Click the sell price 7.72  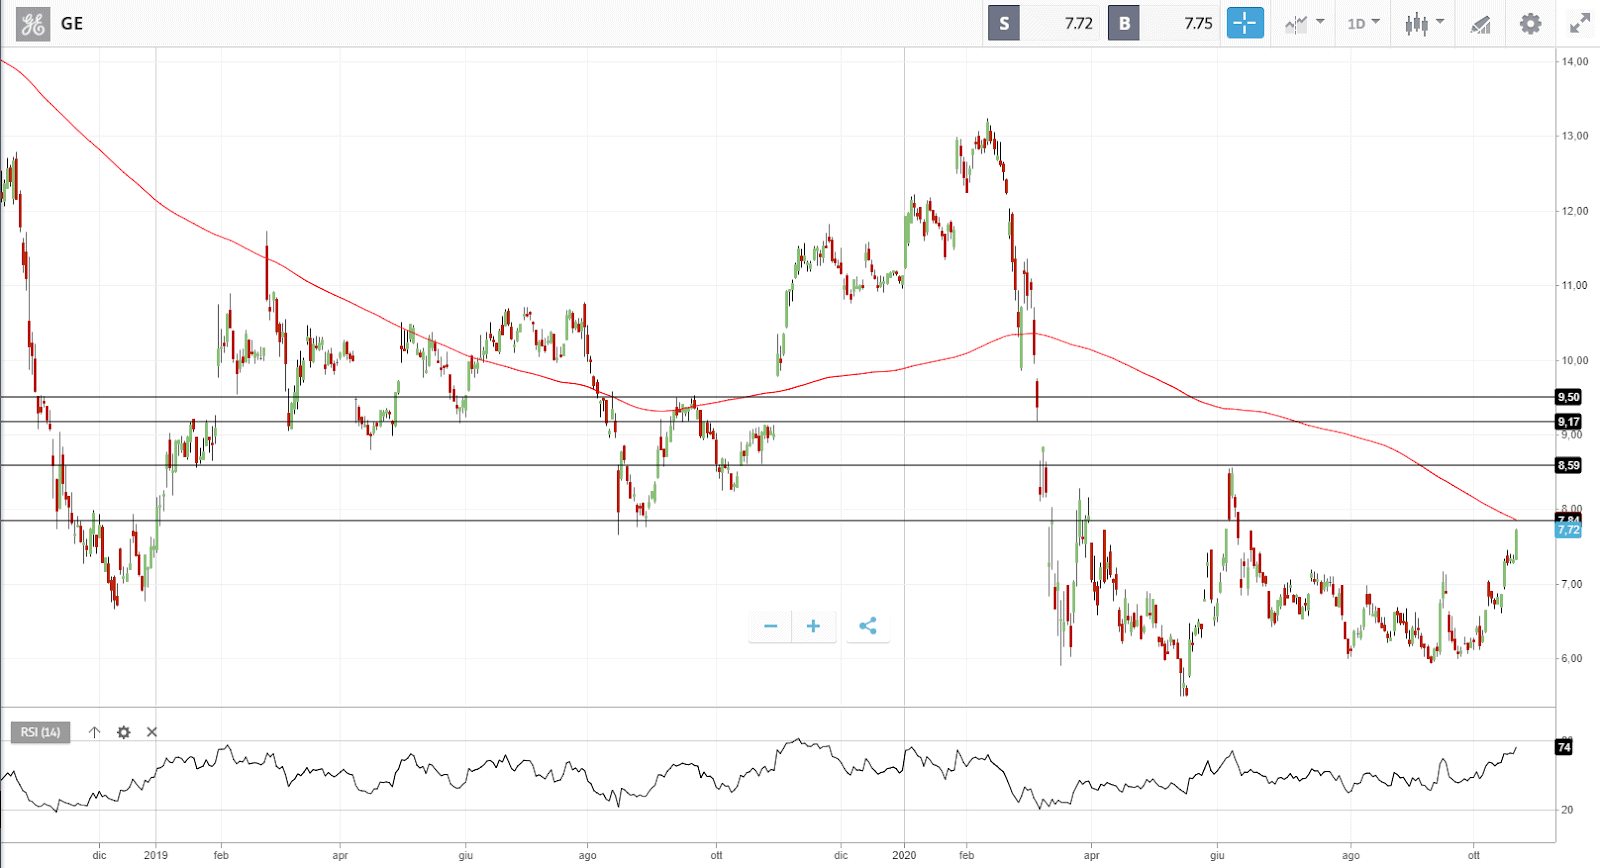(1078, 23)
